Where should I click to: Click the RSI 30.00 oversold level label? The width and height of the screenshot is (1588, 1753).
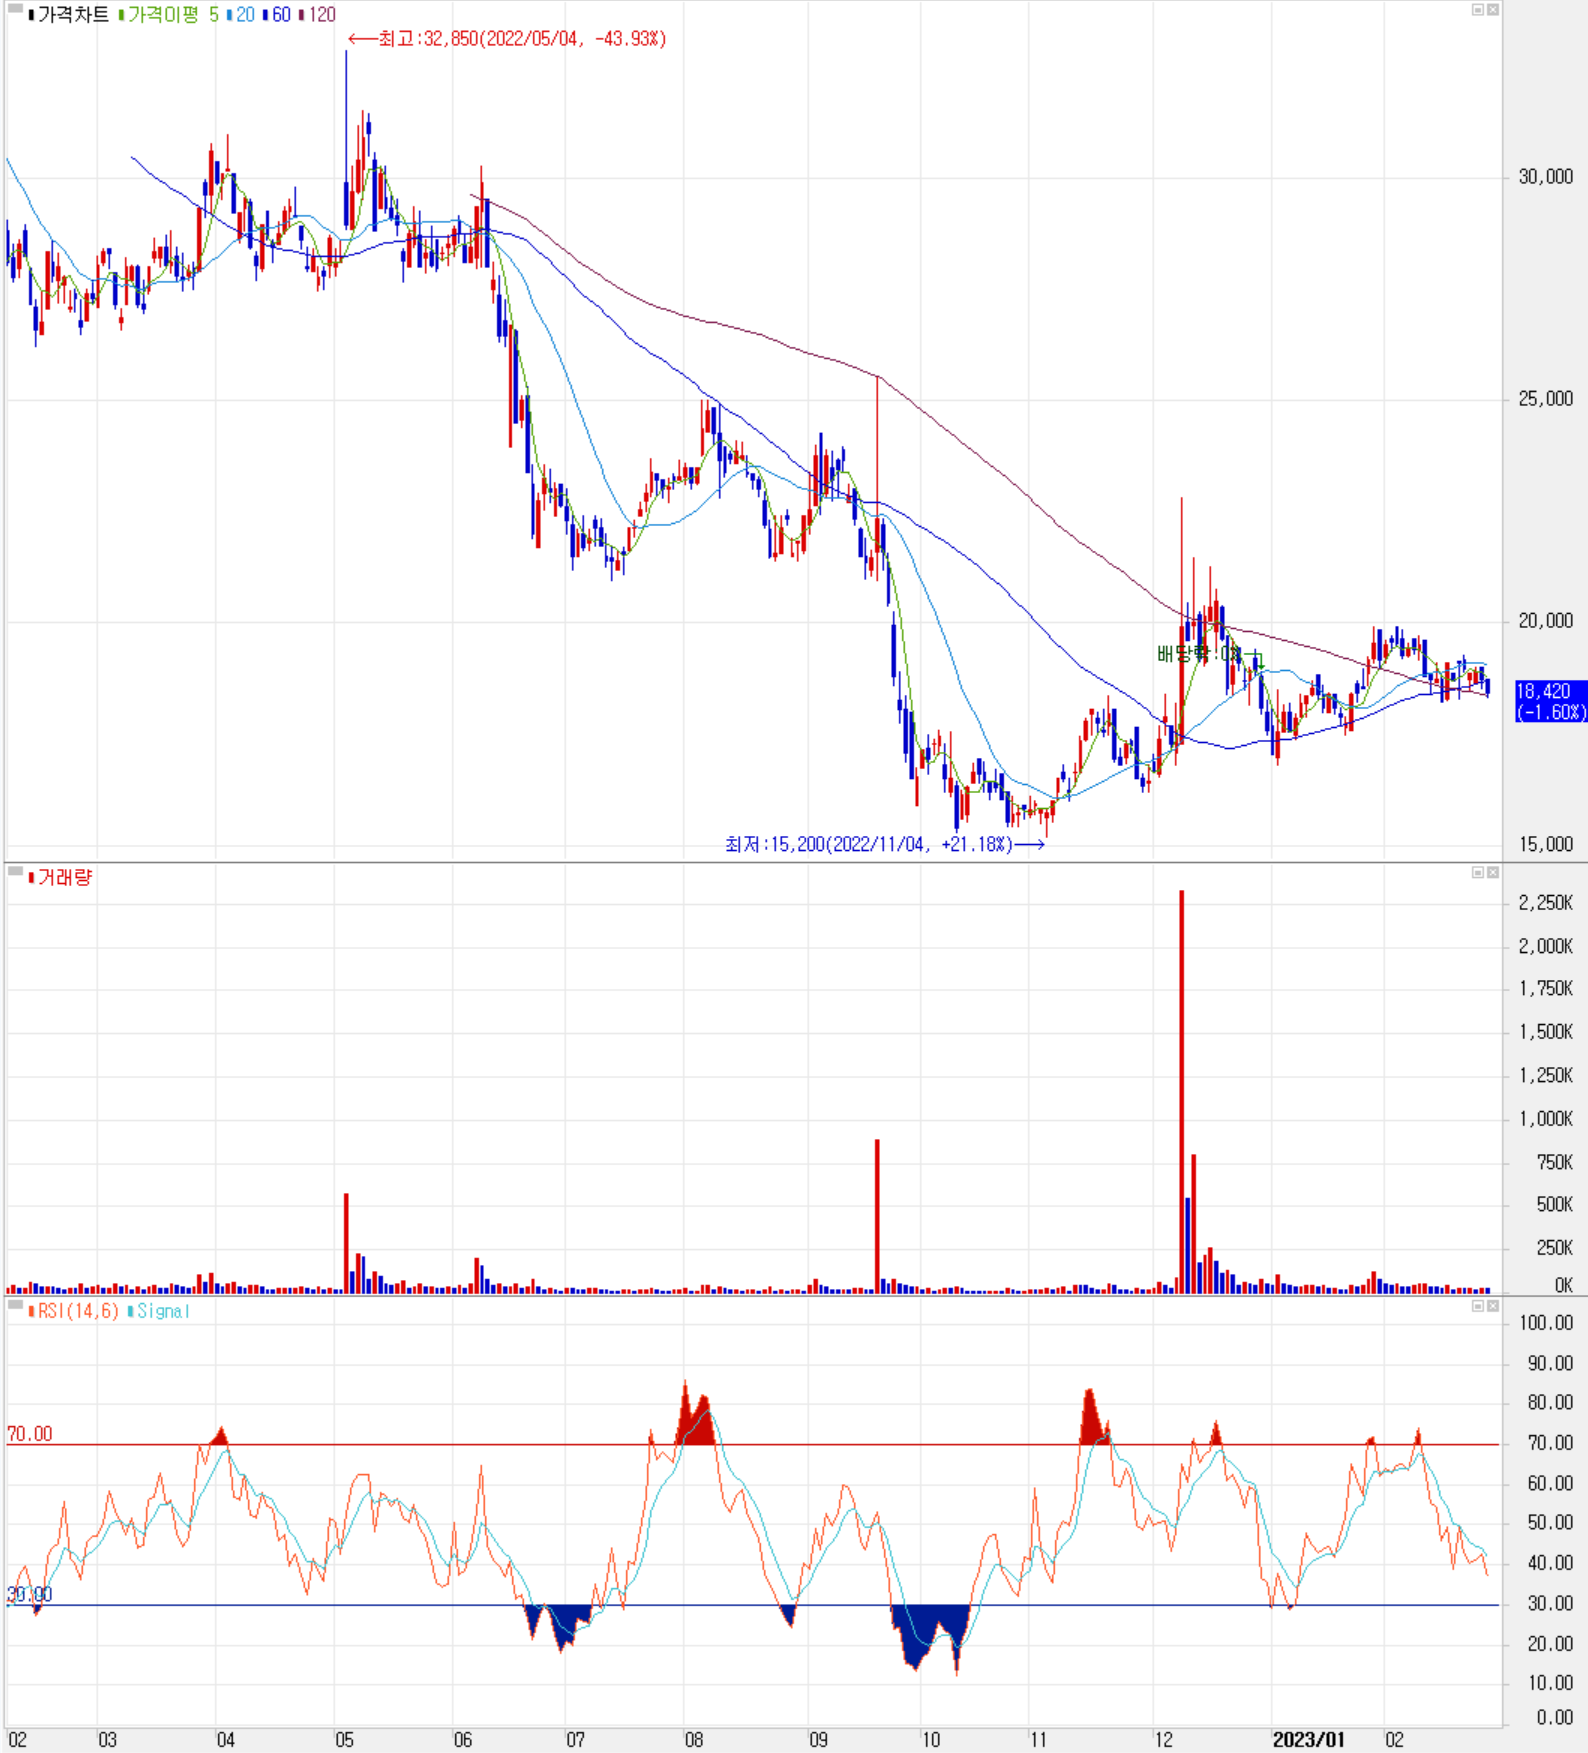click(x=30, y=1595)
